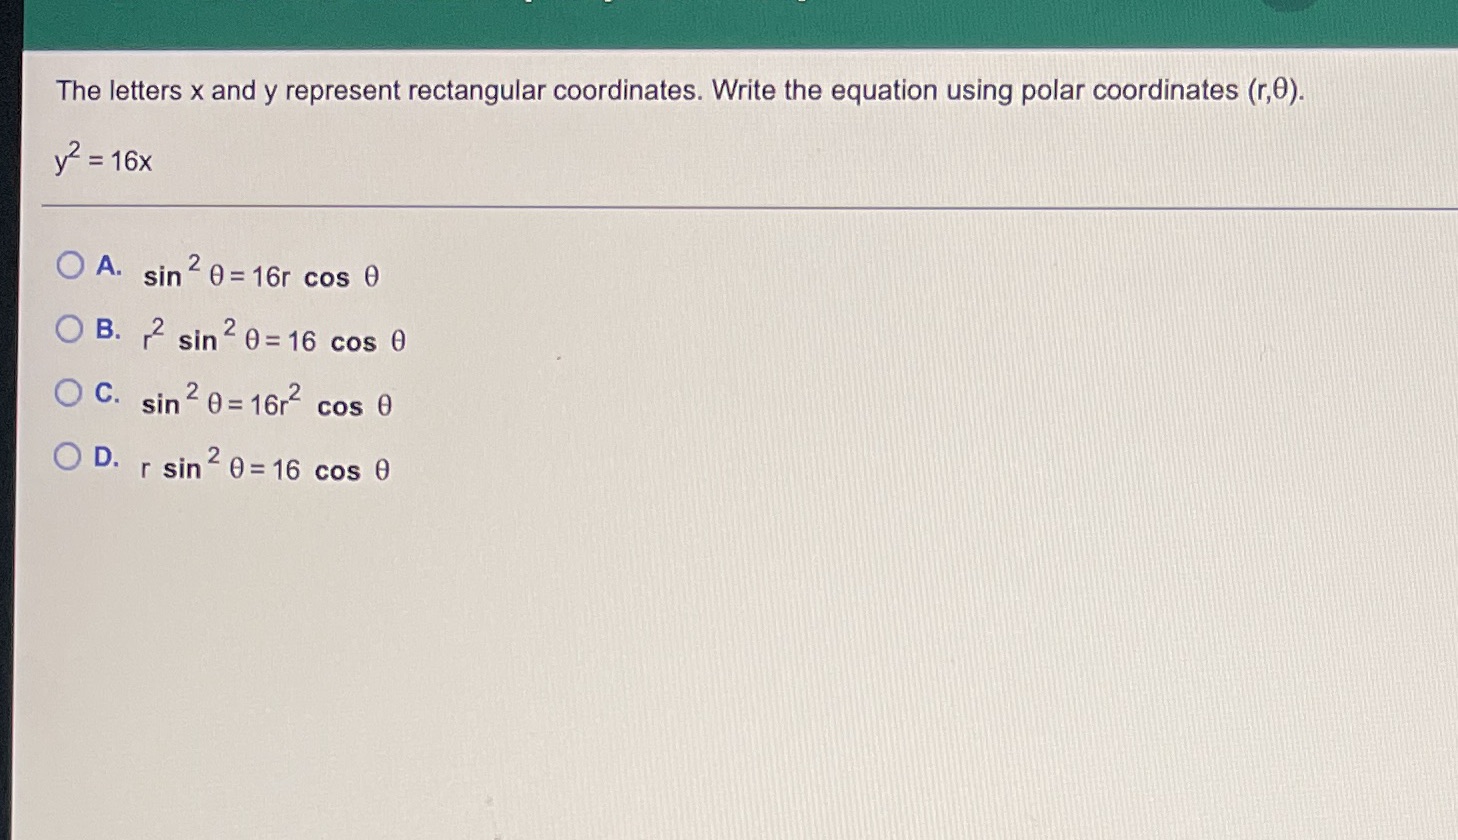1458x840 pixels.
Task: Select answer choice B radio button
Action: coord(69,327)
